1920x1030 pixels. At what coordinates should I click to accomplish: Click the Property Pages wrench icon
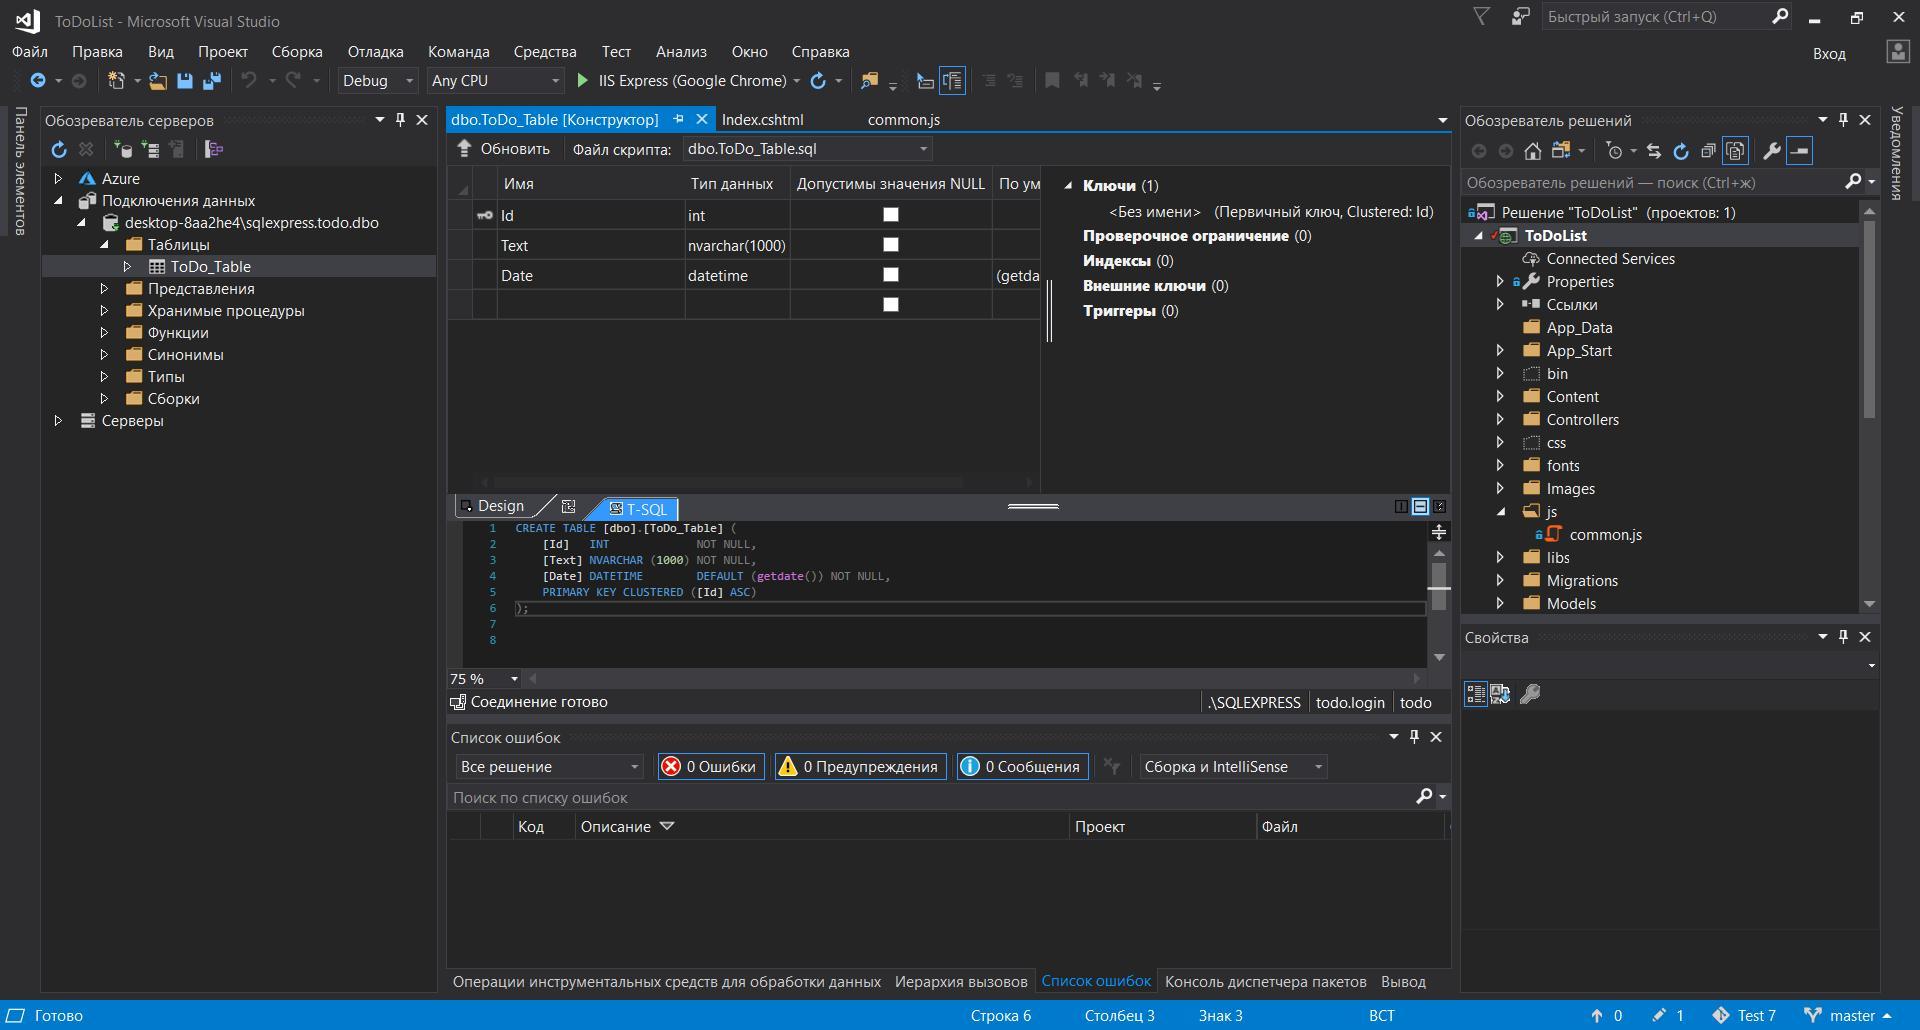tap(1530, 694)
